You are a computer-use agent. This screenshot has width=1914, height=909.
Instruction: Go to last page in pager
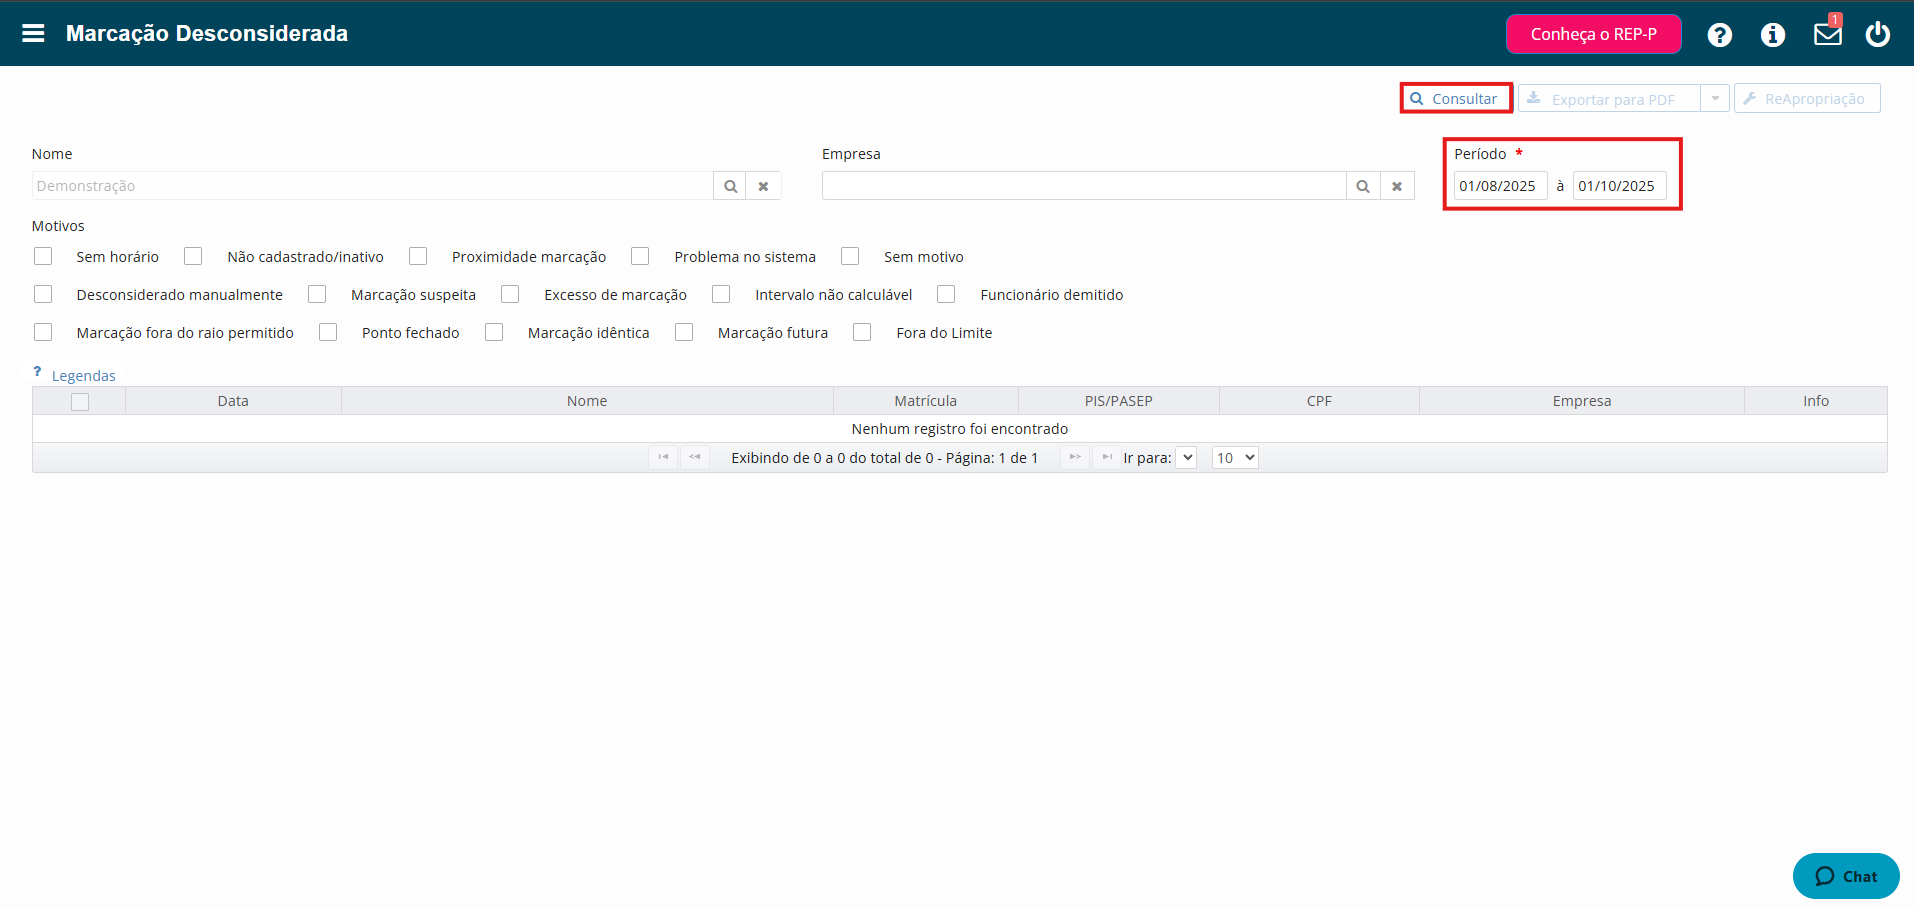tap(1107, 457)
